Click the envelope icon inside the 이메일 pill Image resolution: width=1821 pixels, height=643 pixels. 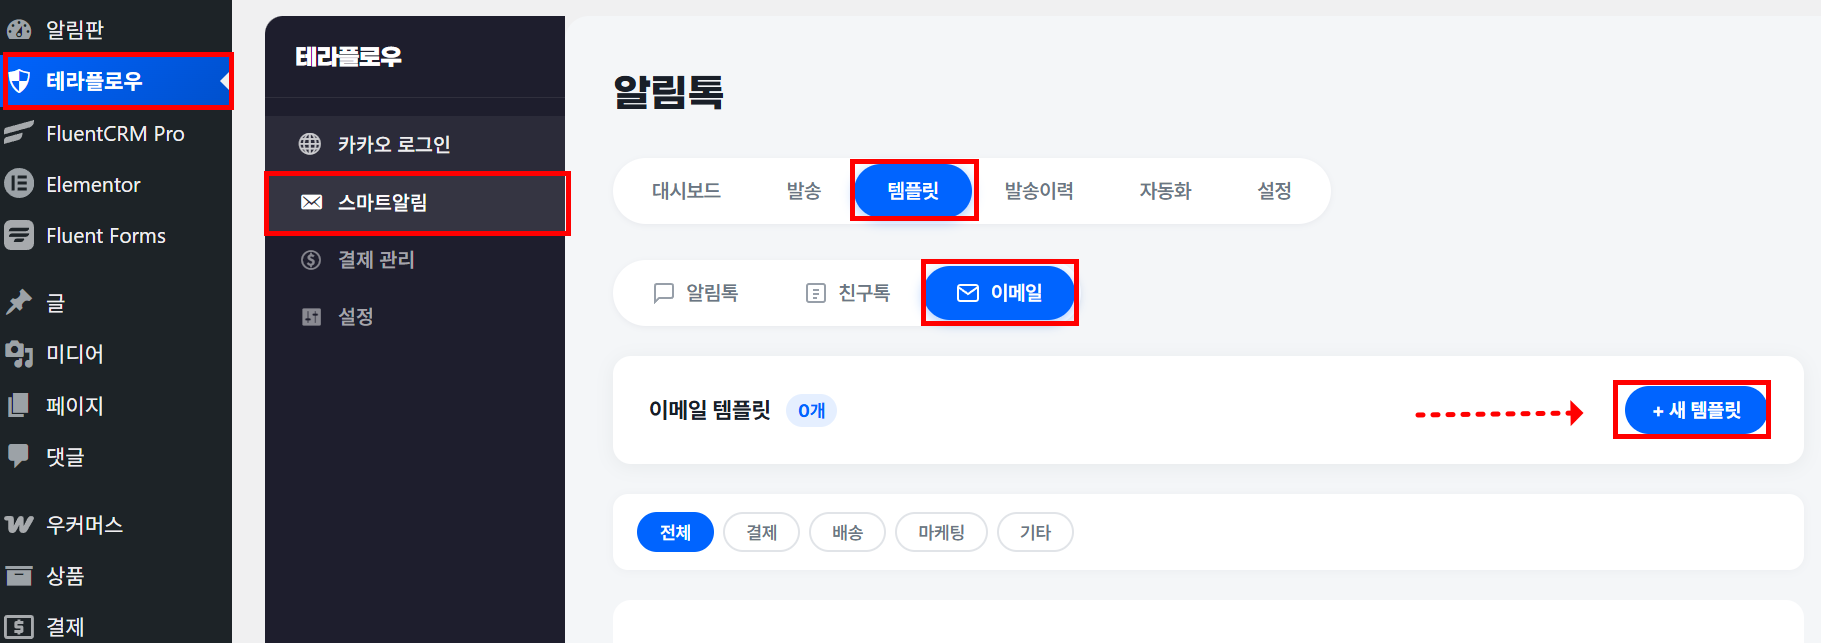(x=967, y=292)
